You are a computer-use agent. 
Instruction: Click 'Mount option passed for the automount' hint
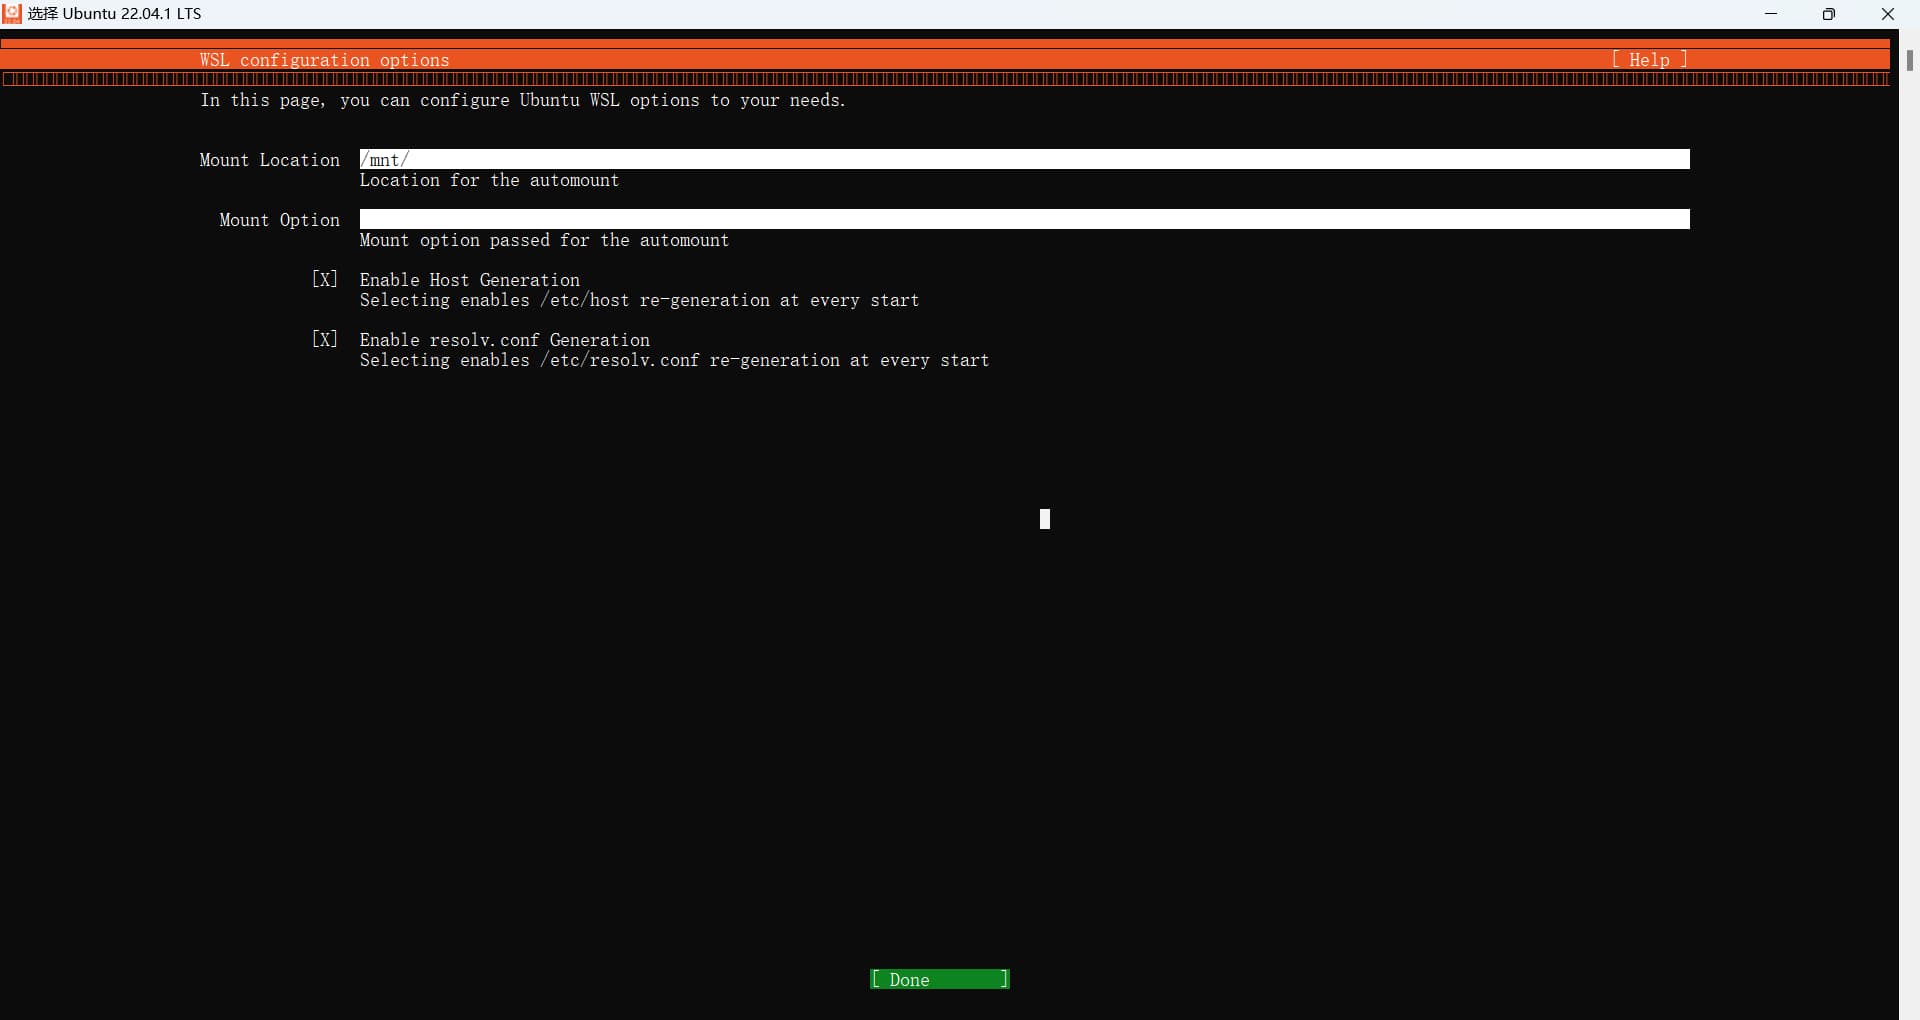(x=545, y=240)
